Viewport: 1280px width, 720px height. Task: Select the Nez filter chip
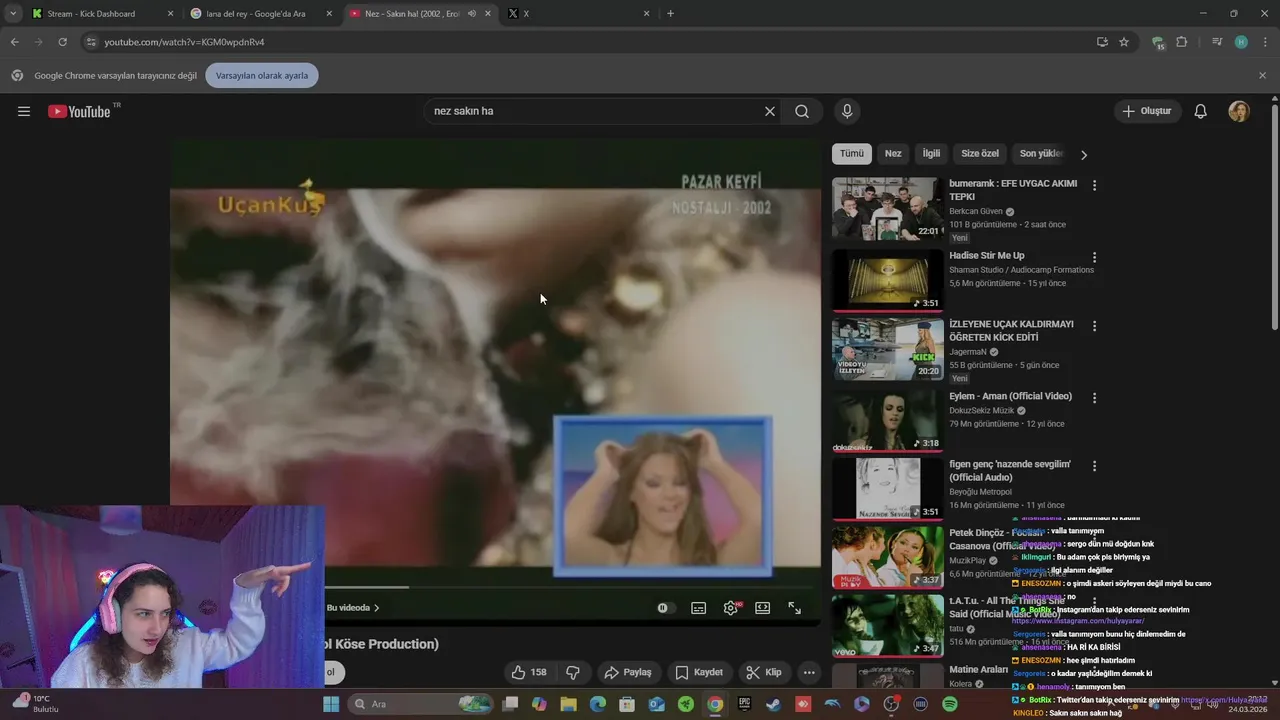pos(893,154)
